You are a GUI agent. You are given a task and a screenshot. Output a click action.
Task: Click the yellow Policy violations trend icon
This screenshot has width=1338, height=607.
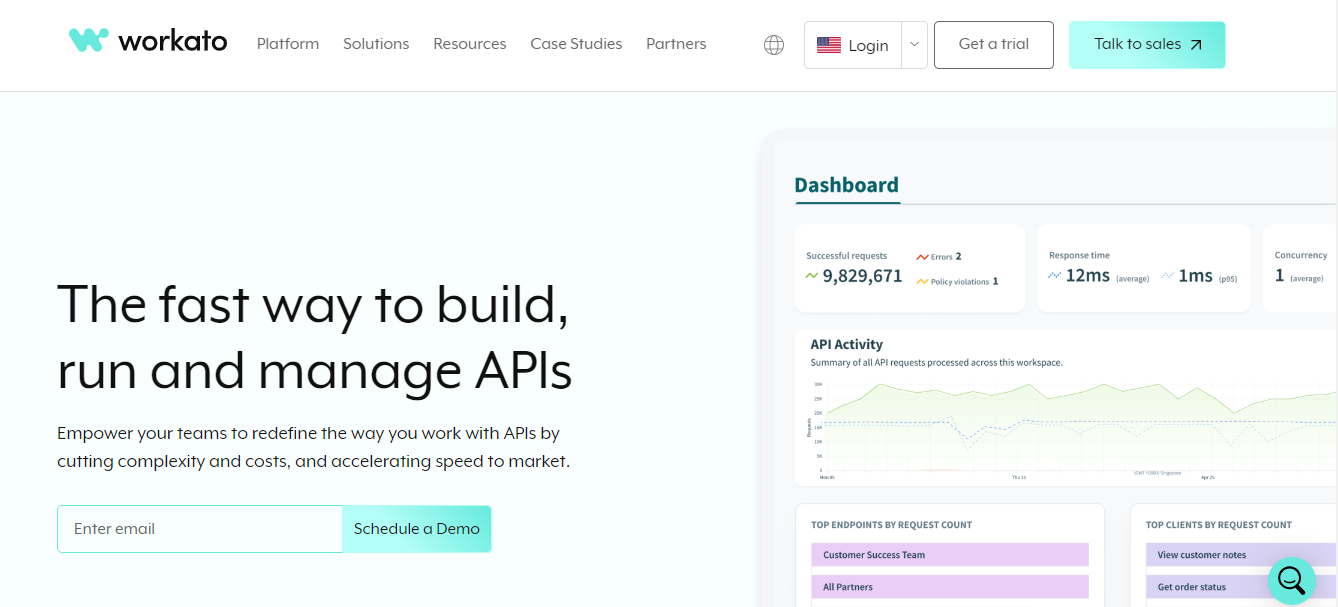(x=922, y=282)
